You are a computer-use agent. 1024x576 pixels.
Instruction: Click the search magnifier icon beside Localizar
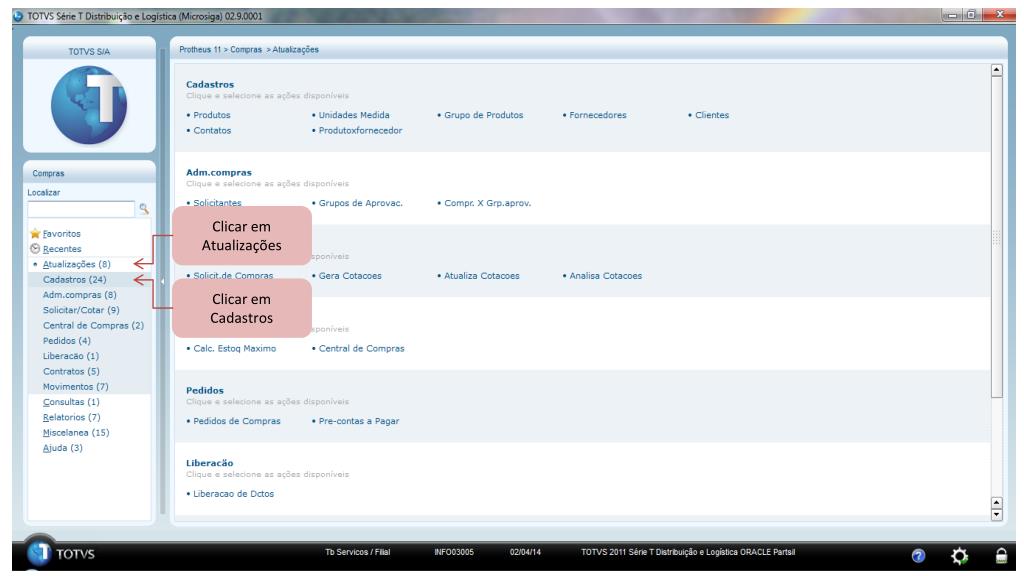coord(144,209)
